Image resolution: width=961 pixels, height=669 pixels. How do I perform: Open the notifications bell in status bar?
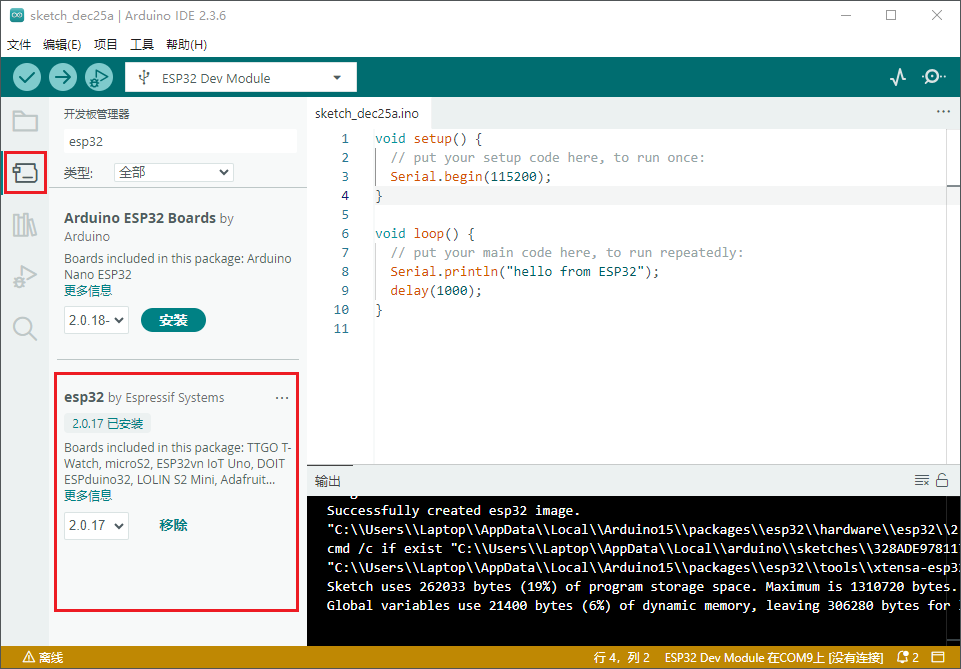(907, 657)
